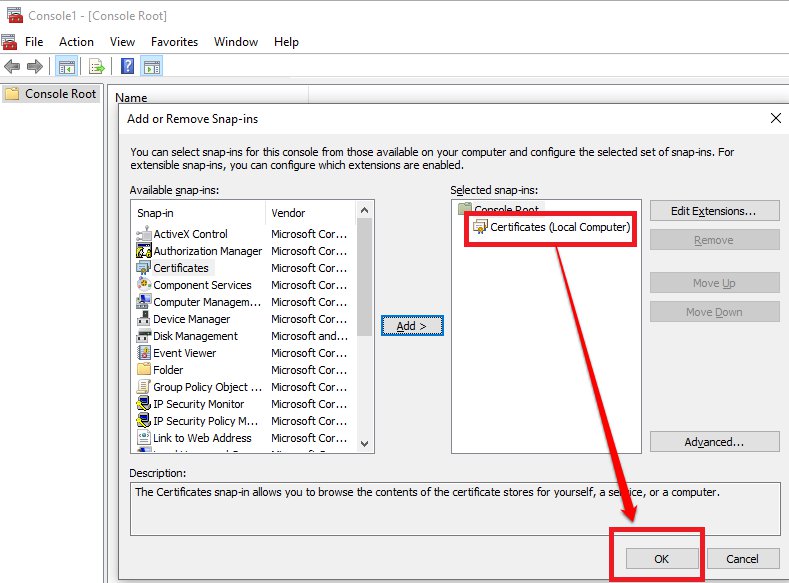789x583 pixels.
Task: Toggle Show/Hide Console Tree toolbar button
Action: click(66, 67)
